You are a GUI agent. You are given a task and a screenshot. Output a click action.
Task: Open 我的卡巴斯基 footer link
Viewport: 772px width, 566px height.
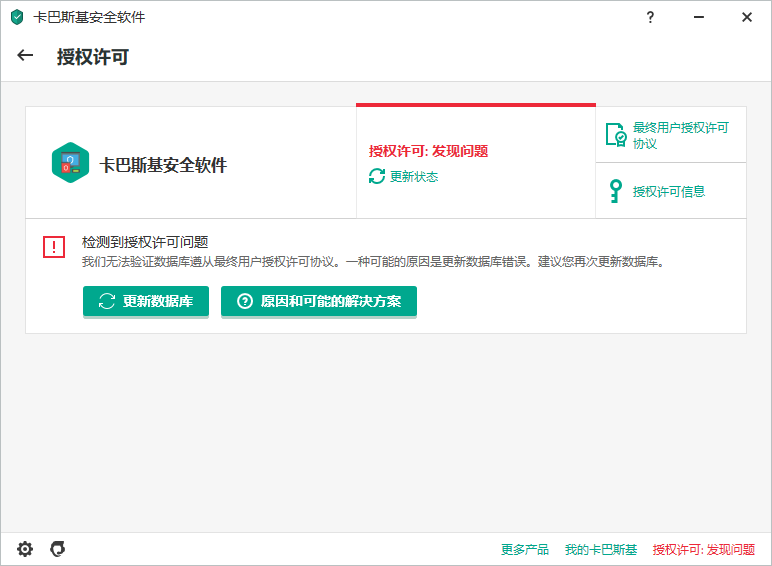pos(601,549)
